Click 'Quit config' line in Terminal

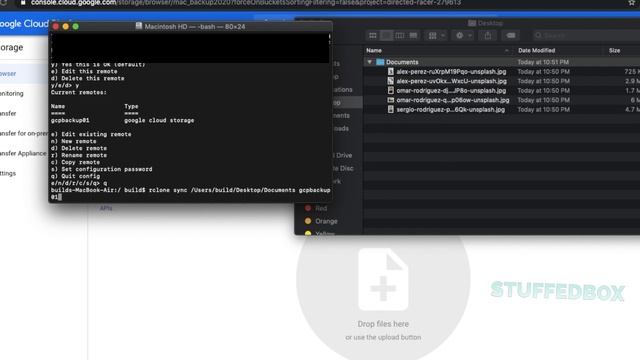tap(76, 176)
